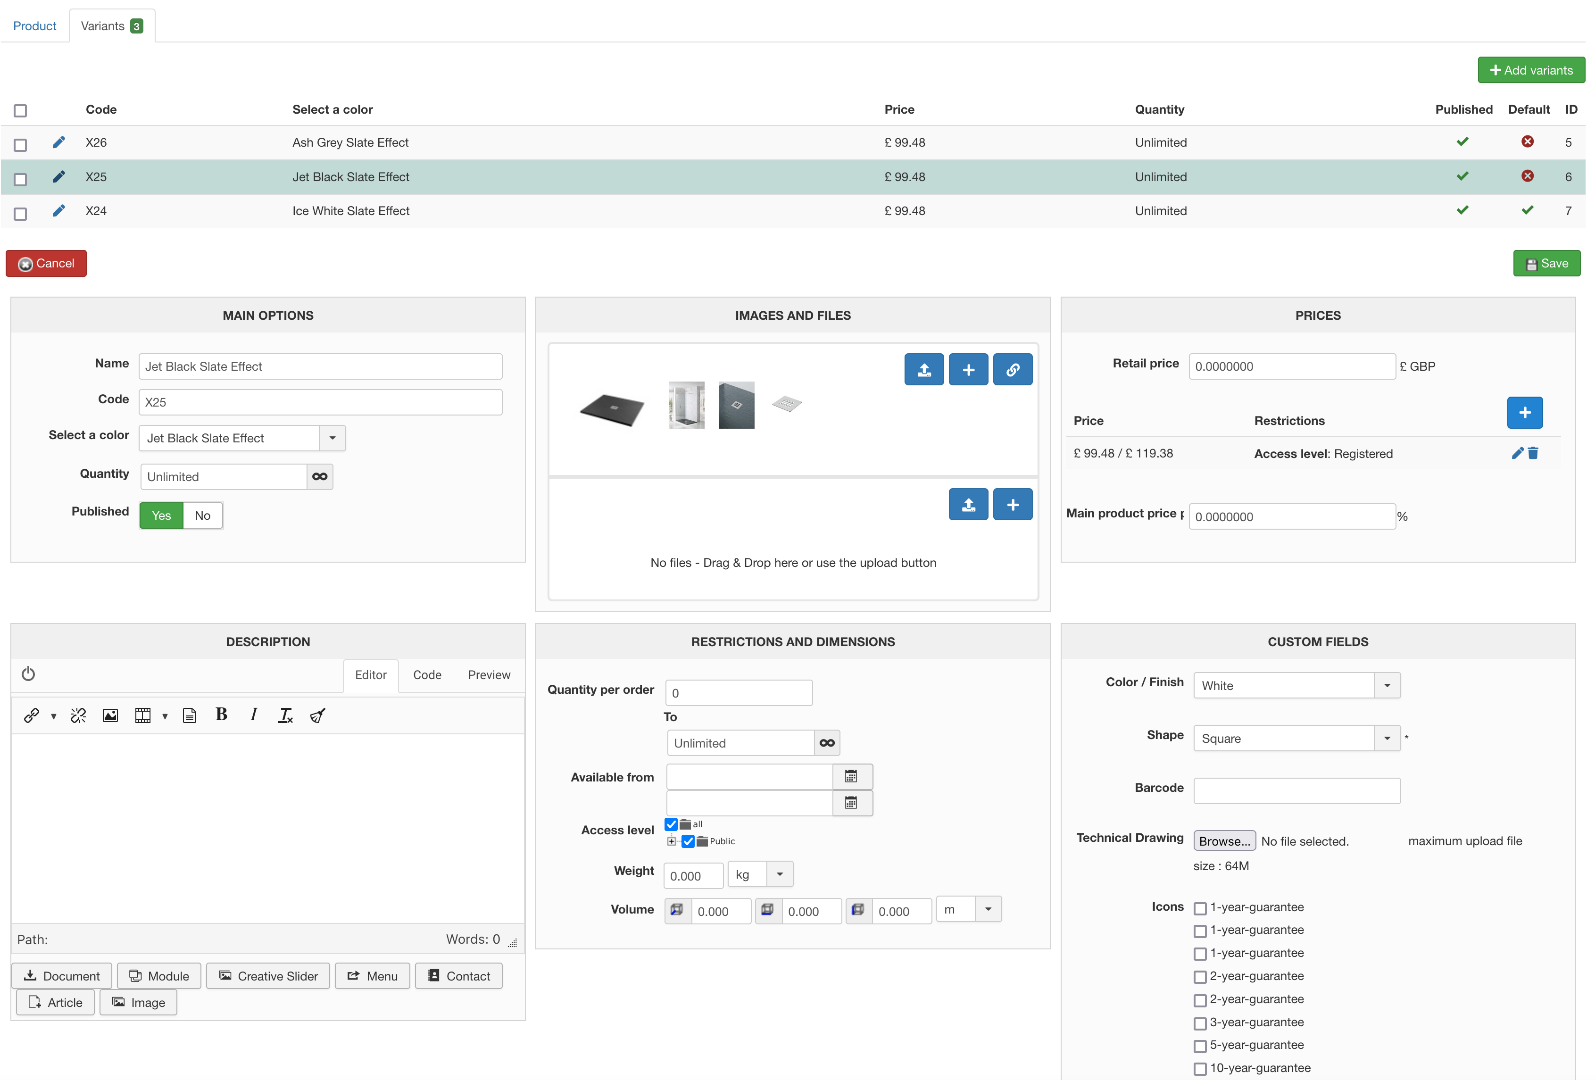Open the Select a color dropdown

[332, 438]
